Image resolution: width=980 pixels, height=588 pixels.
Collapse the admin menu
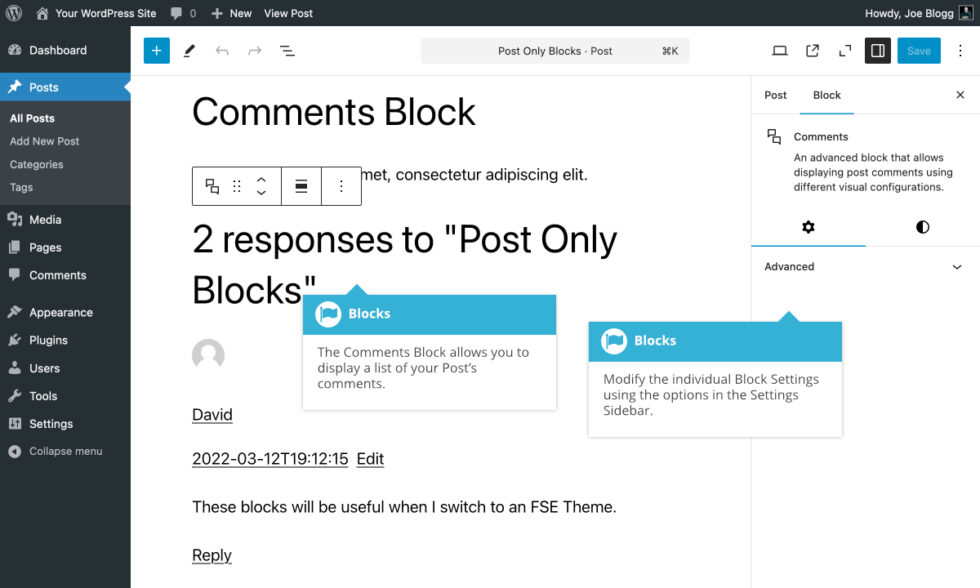click(65, 451)
